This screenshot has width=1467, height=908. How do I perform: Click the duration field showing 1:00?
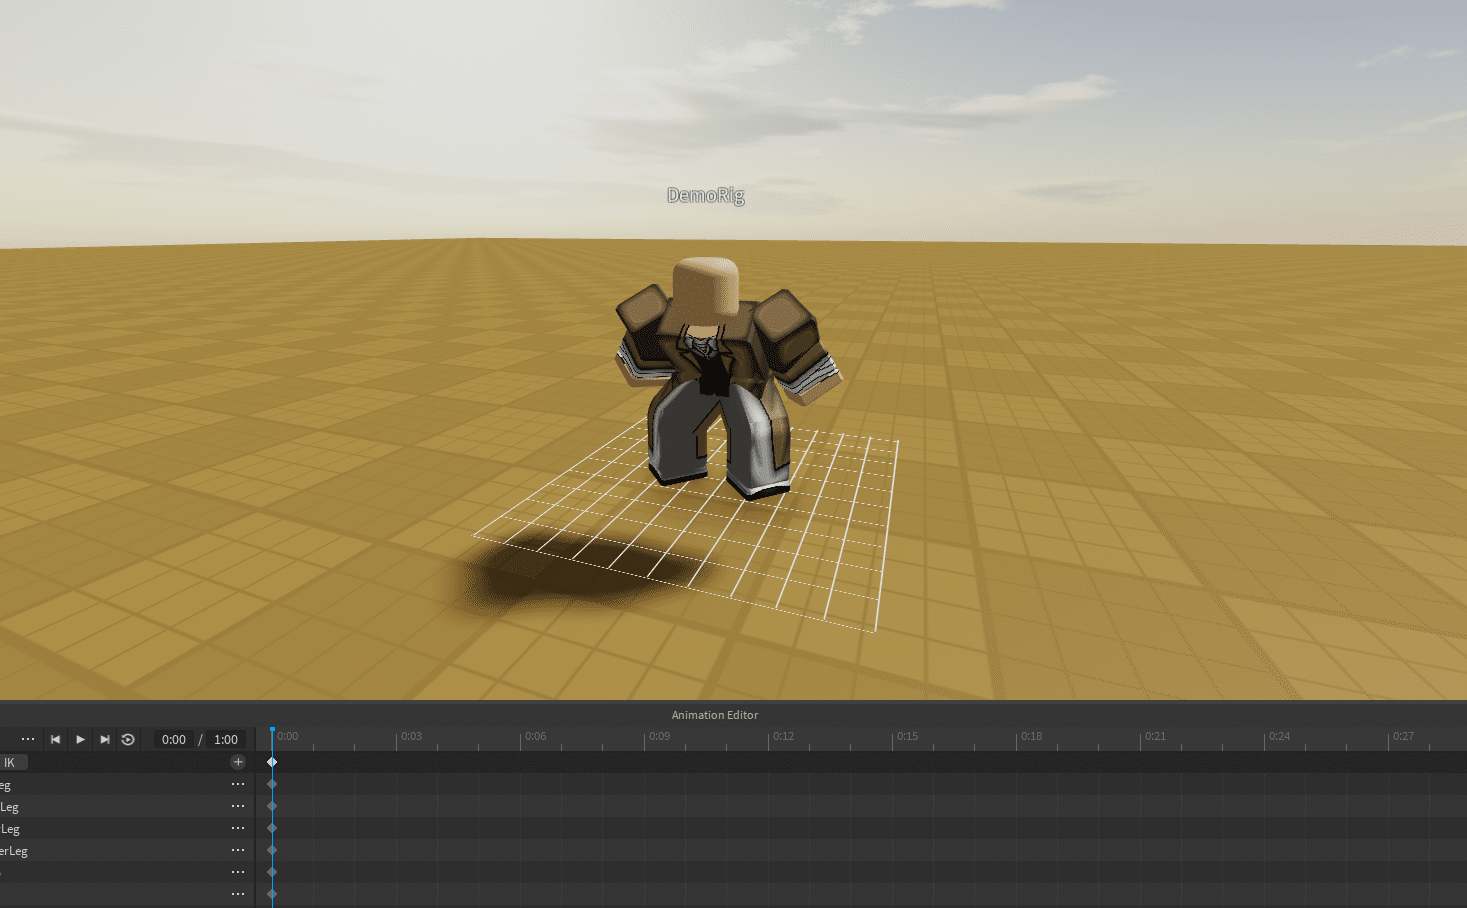(x=225, y=739)
